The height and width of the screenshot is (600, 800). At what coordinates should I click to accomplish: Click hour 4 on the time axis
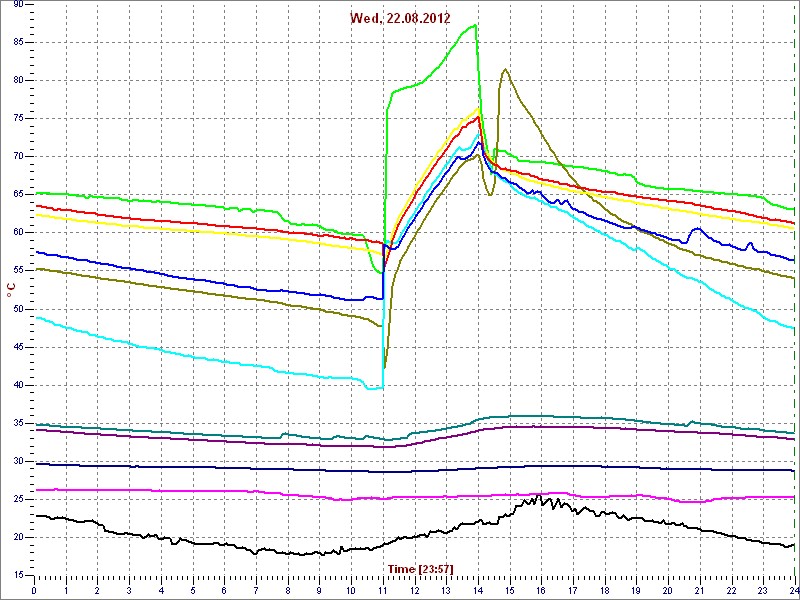pos(161,590)
